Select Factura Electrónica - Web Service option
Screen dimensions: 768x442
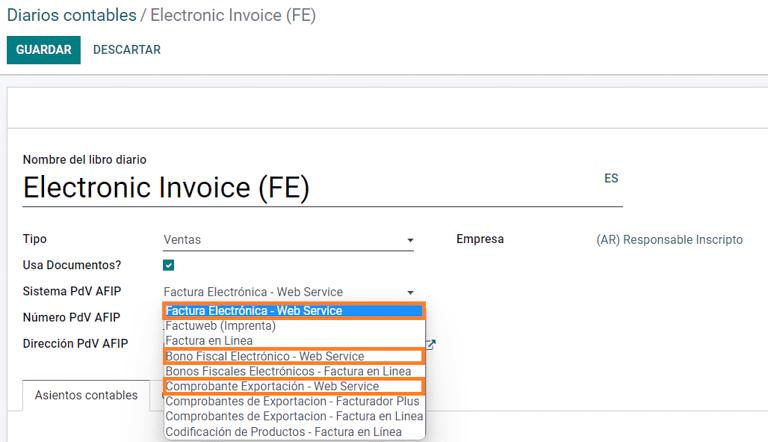click(x=294, y=311)
